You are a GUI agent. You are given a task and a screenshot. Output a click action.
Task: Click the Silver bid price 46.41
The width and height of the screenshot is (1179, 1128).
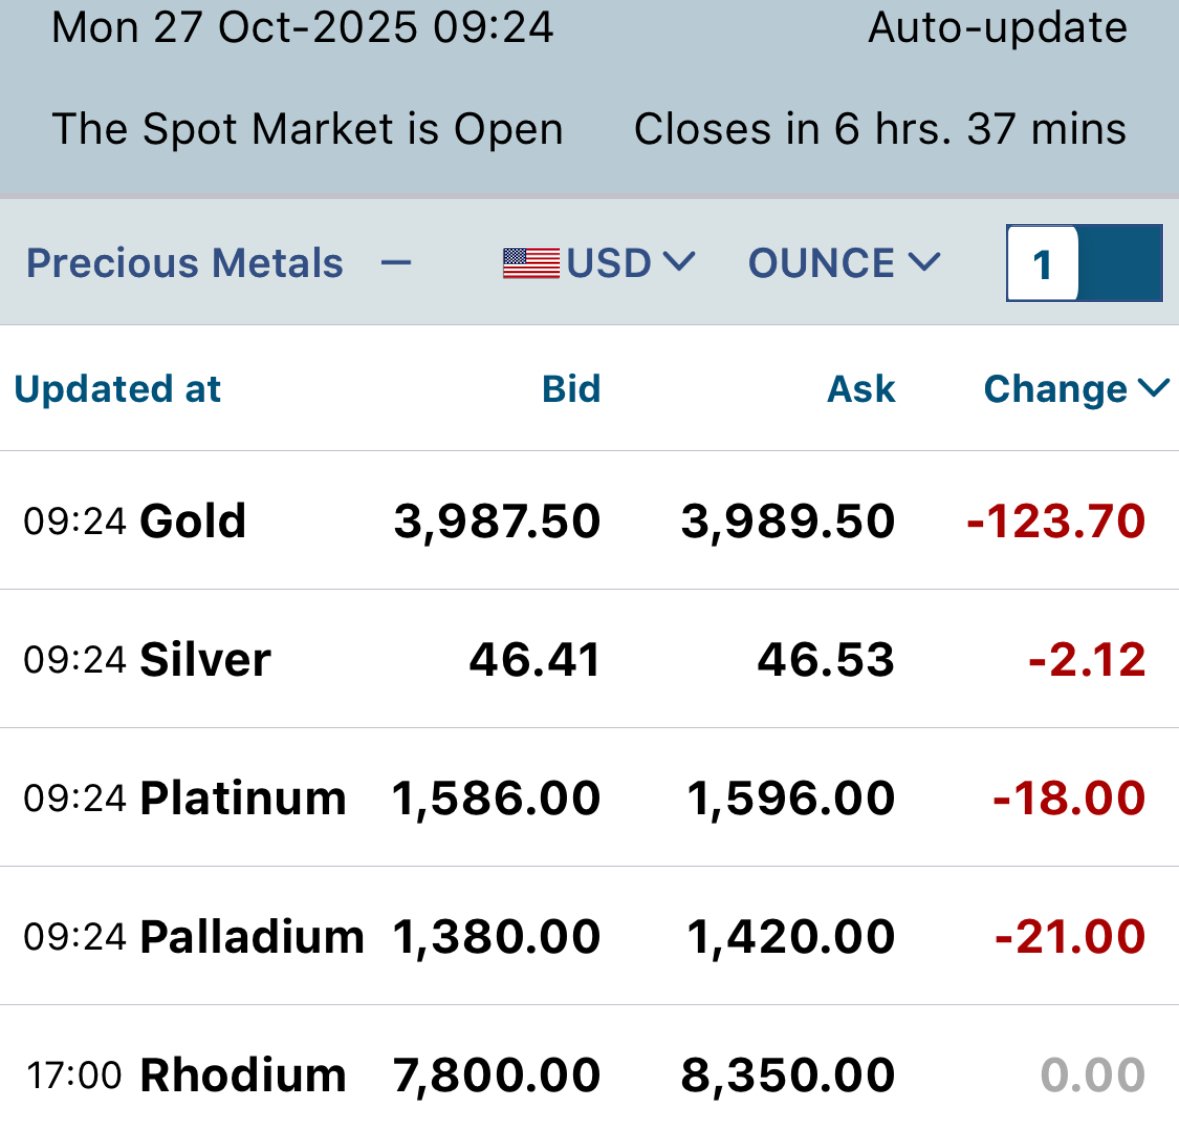coord(535,660)
